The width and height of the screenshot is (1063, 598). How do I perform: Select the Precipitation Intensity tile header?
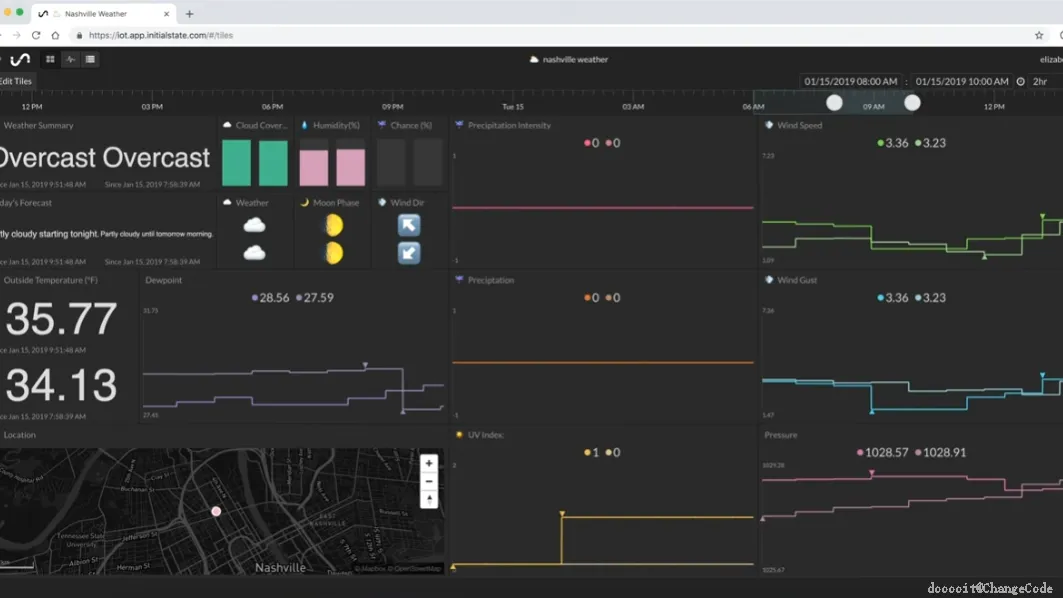[x=509, y=125]
